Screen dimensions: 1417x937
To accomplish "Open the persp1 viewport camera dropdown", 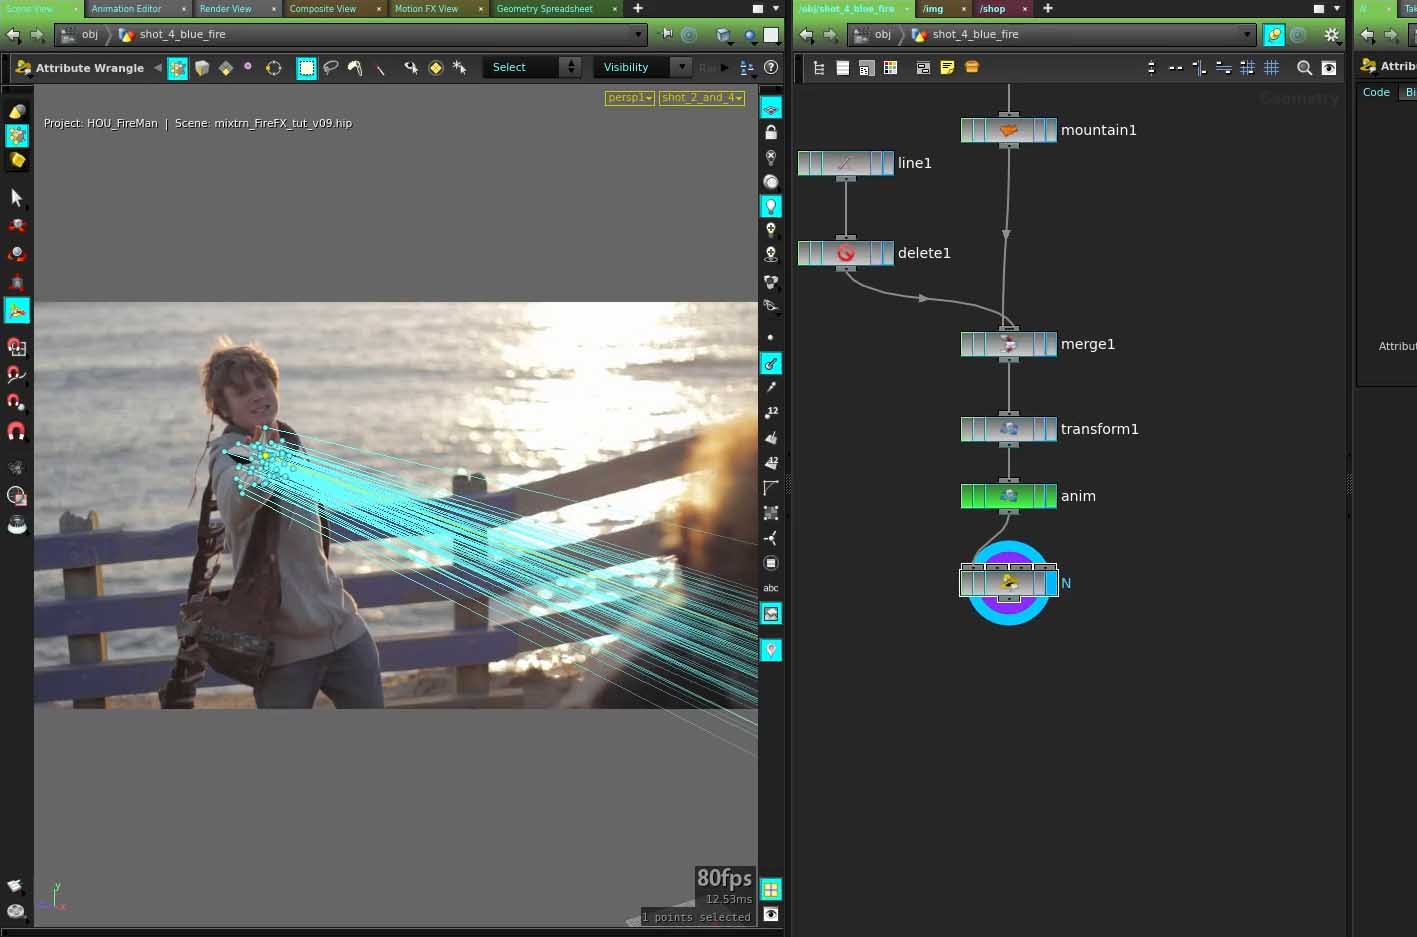I will pos(630,98).
